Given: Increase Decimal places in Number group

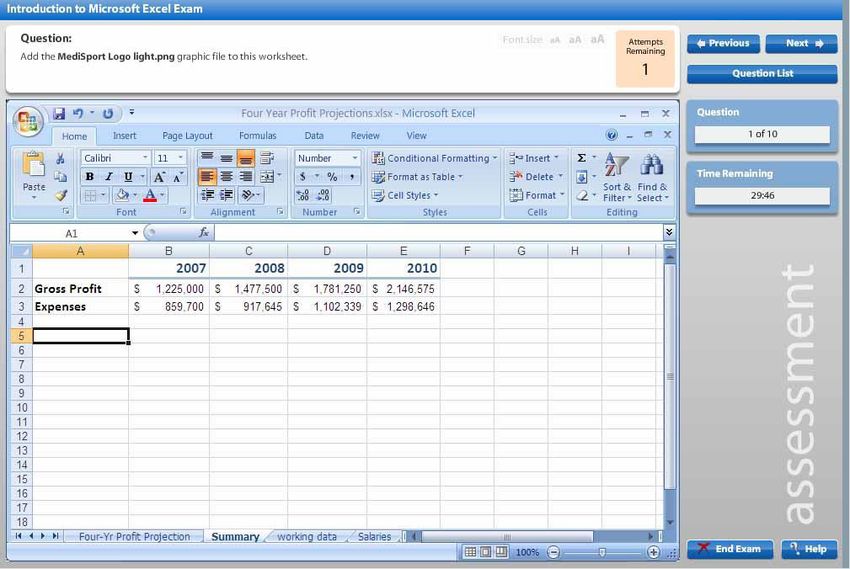Looking at the screenshot, I should coord(302,195).
